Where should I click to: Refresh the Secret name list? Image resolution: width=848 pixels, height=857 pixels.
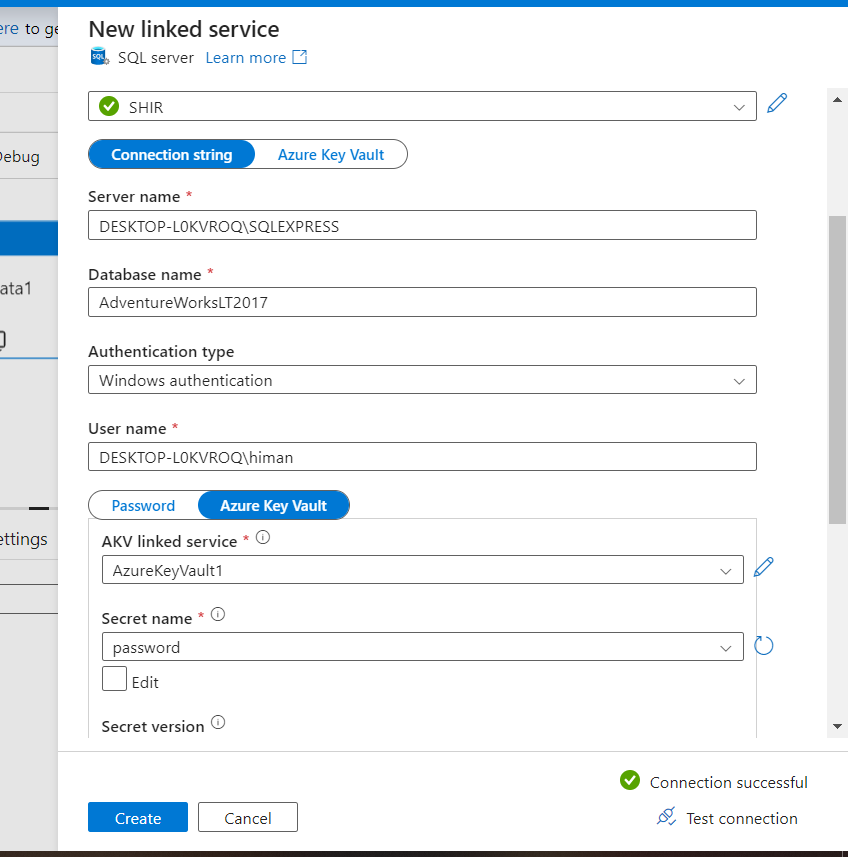click(763, 645)
